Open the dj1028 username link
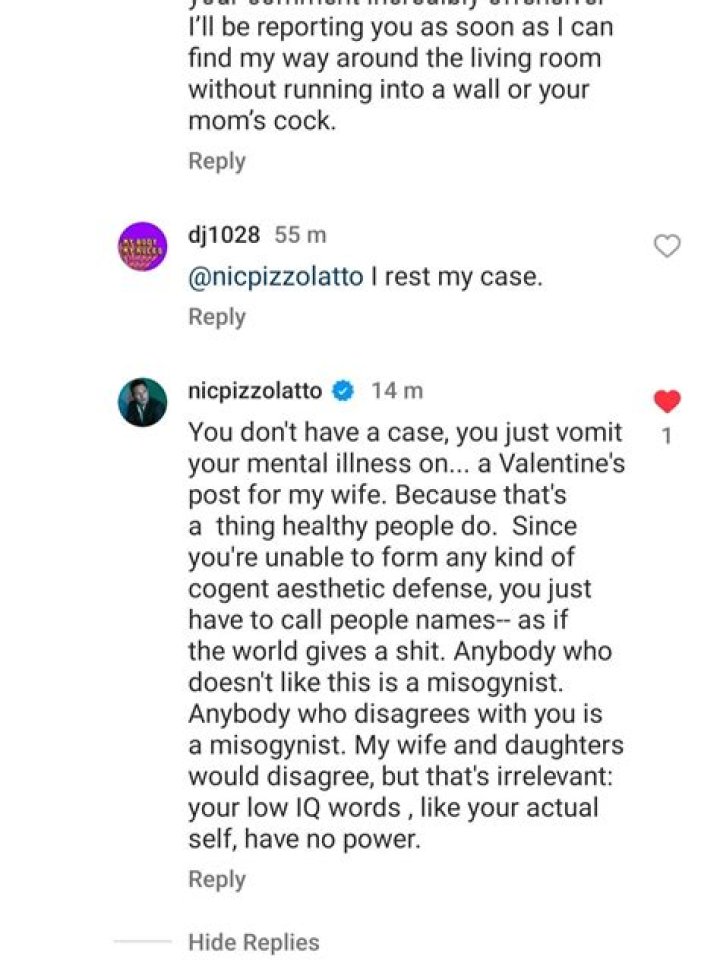 tap(224, 236)
